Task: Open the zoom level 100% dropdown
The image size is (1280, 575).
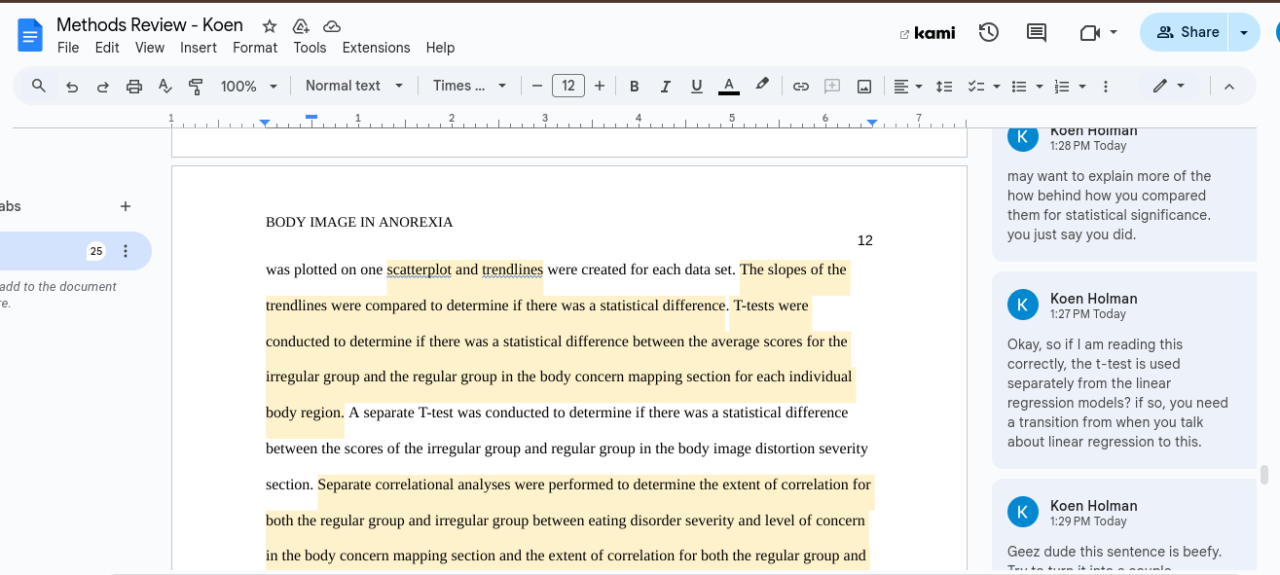Action: point(249,87)
